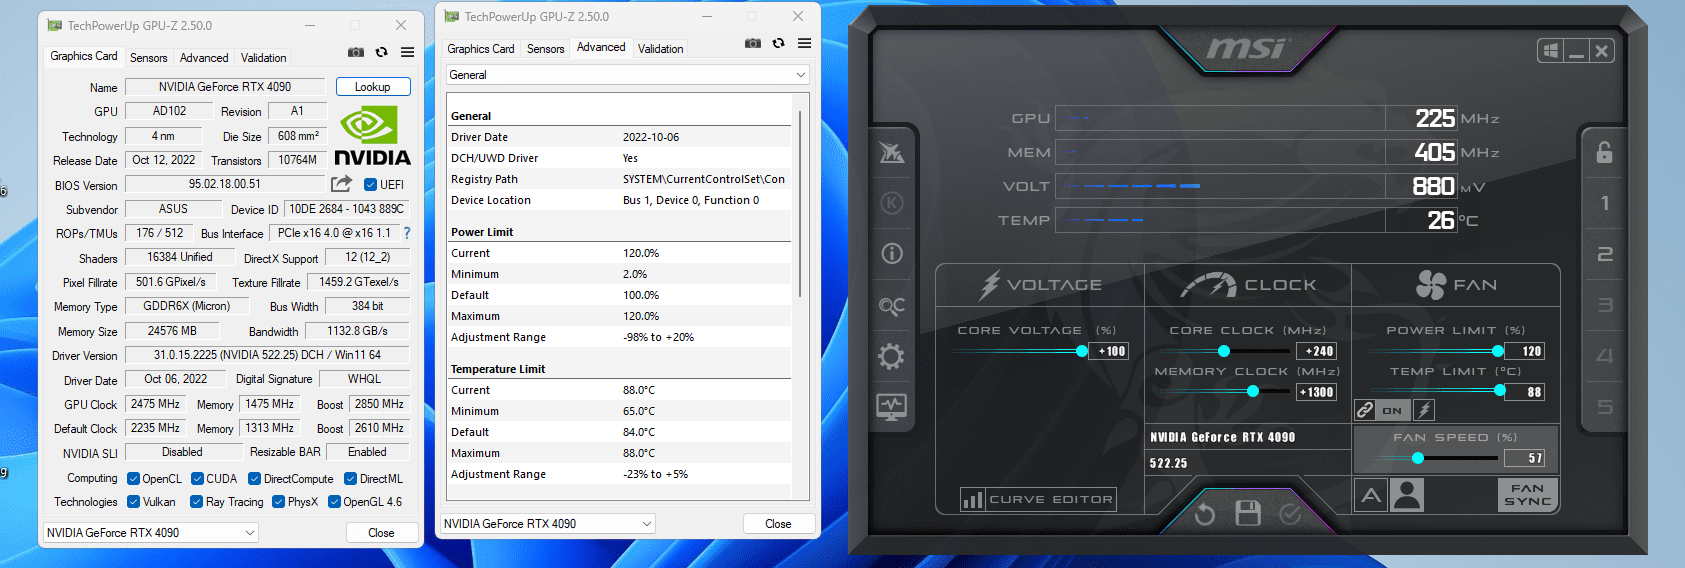Image resolution: width=1685 pixels, height=568 pixels.
Task: Open the OC Scanner icon in Afterburner
Action: click(891, 305)
